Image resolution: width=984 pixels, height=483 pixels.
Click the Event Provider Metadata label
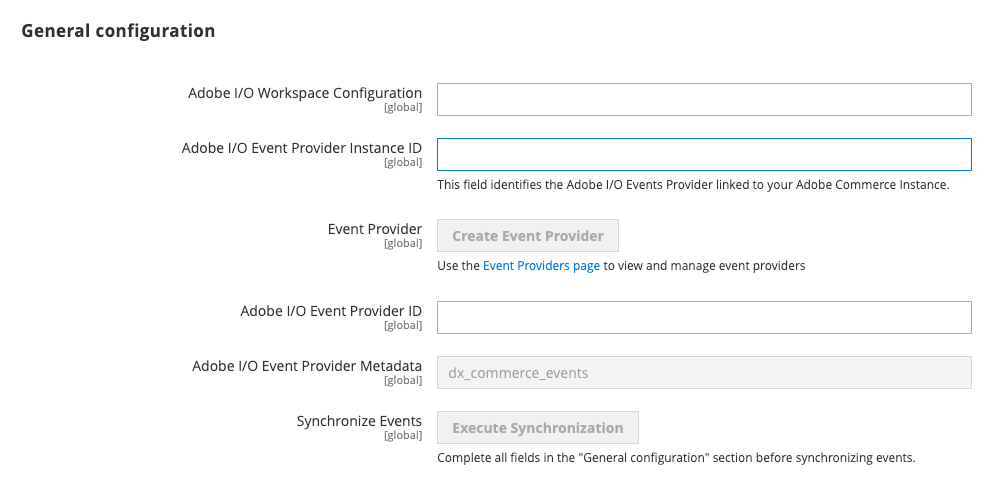[307, 366]
